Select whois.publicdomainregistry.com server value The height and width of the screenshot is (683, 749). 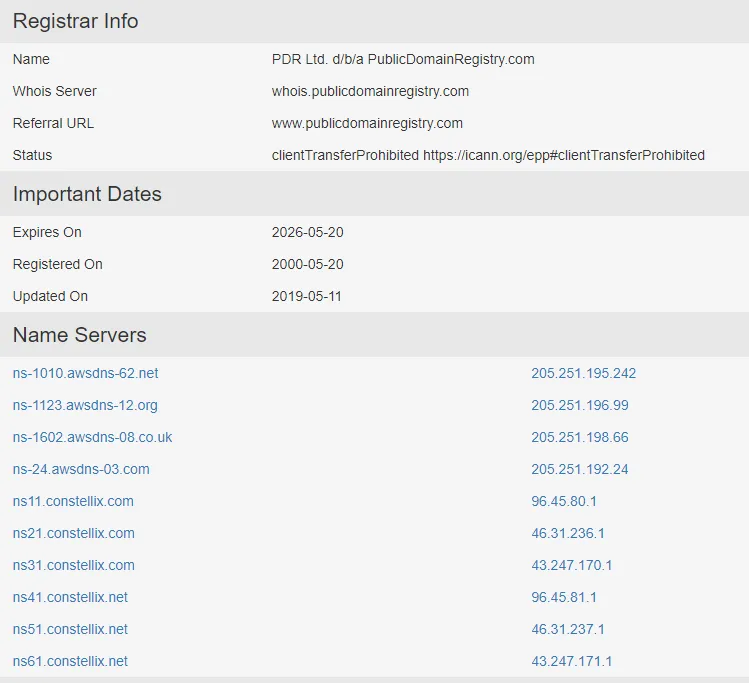[370, 91]
